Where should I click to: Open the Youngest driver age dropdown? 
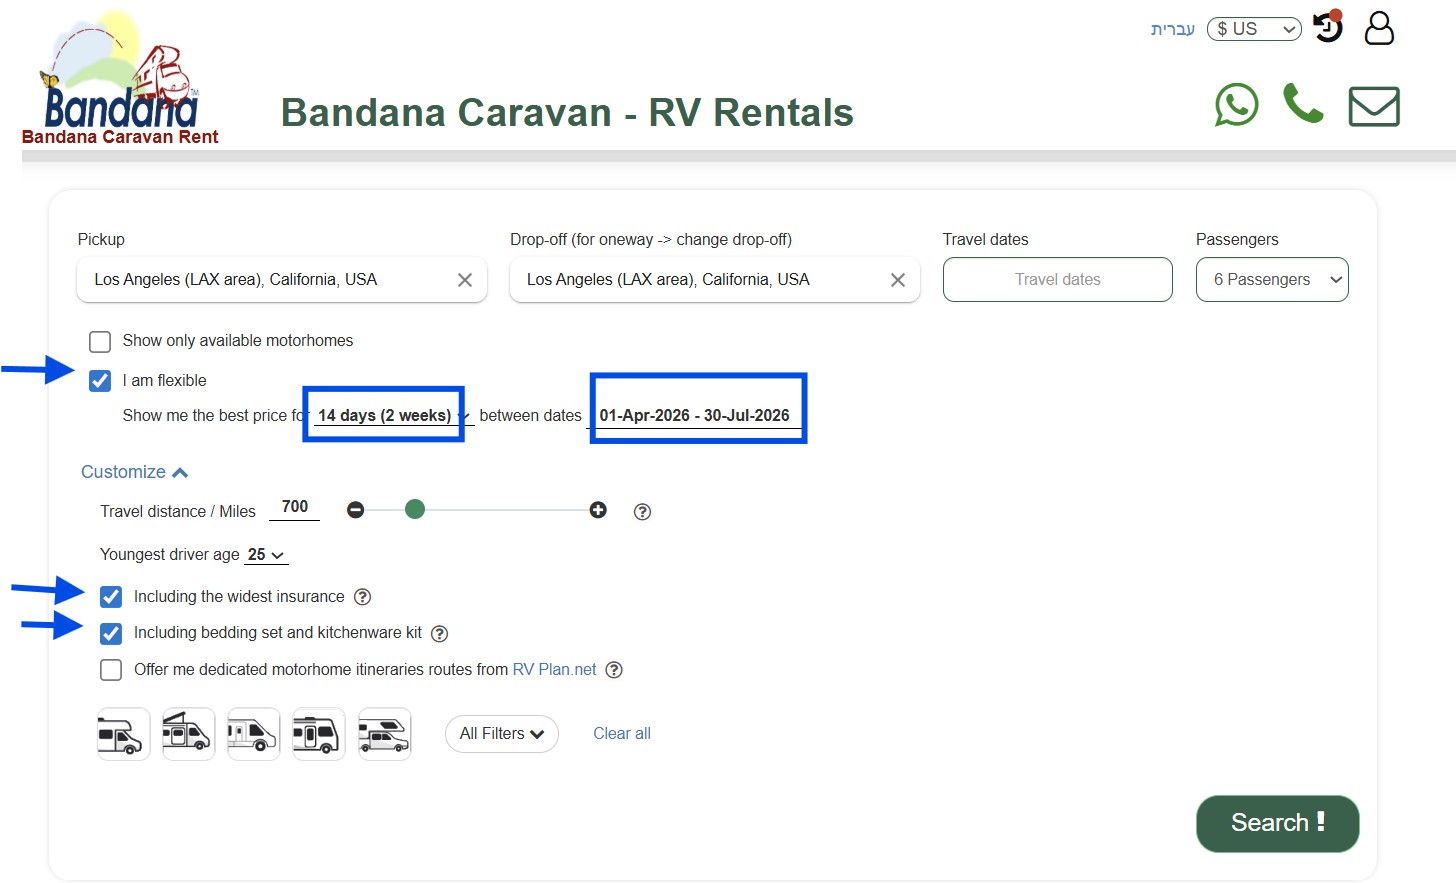click(267, 554)
